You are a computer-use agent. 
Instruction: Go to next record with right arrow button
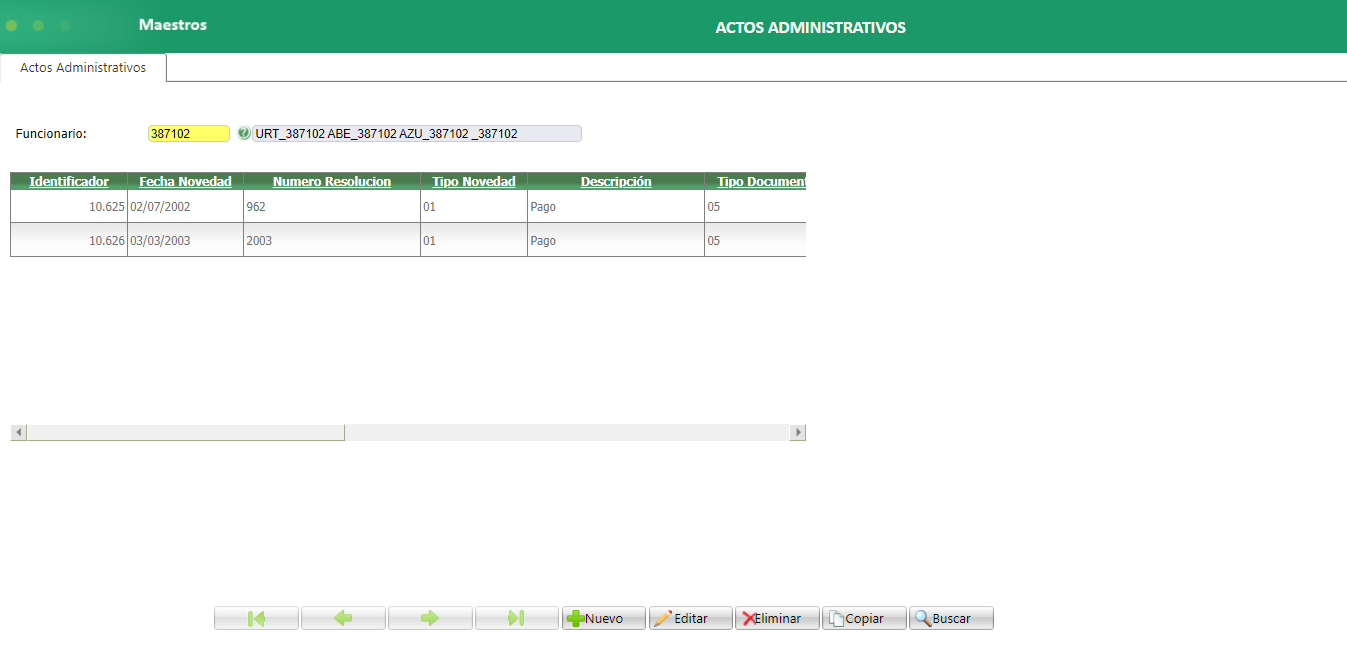tap(430, 619)
